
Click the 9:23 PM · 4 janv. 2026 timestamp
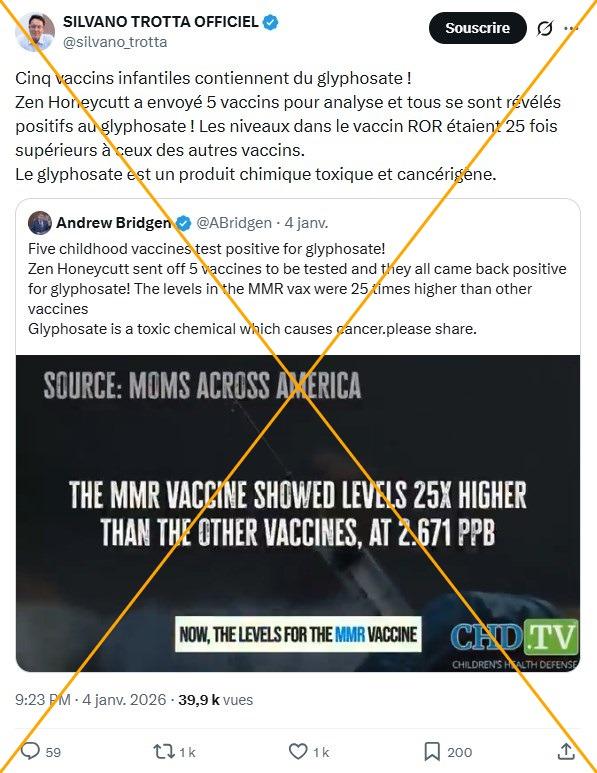91,700
